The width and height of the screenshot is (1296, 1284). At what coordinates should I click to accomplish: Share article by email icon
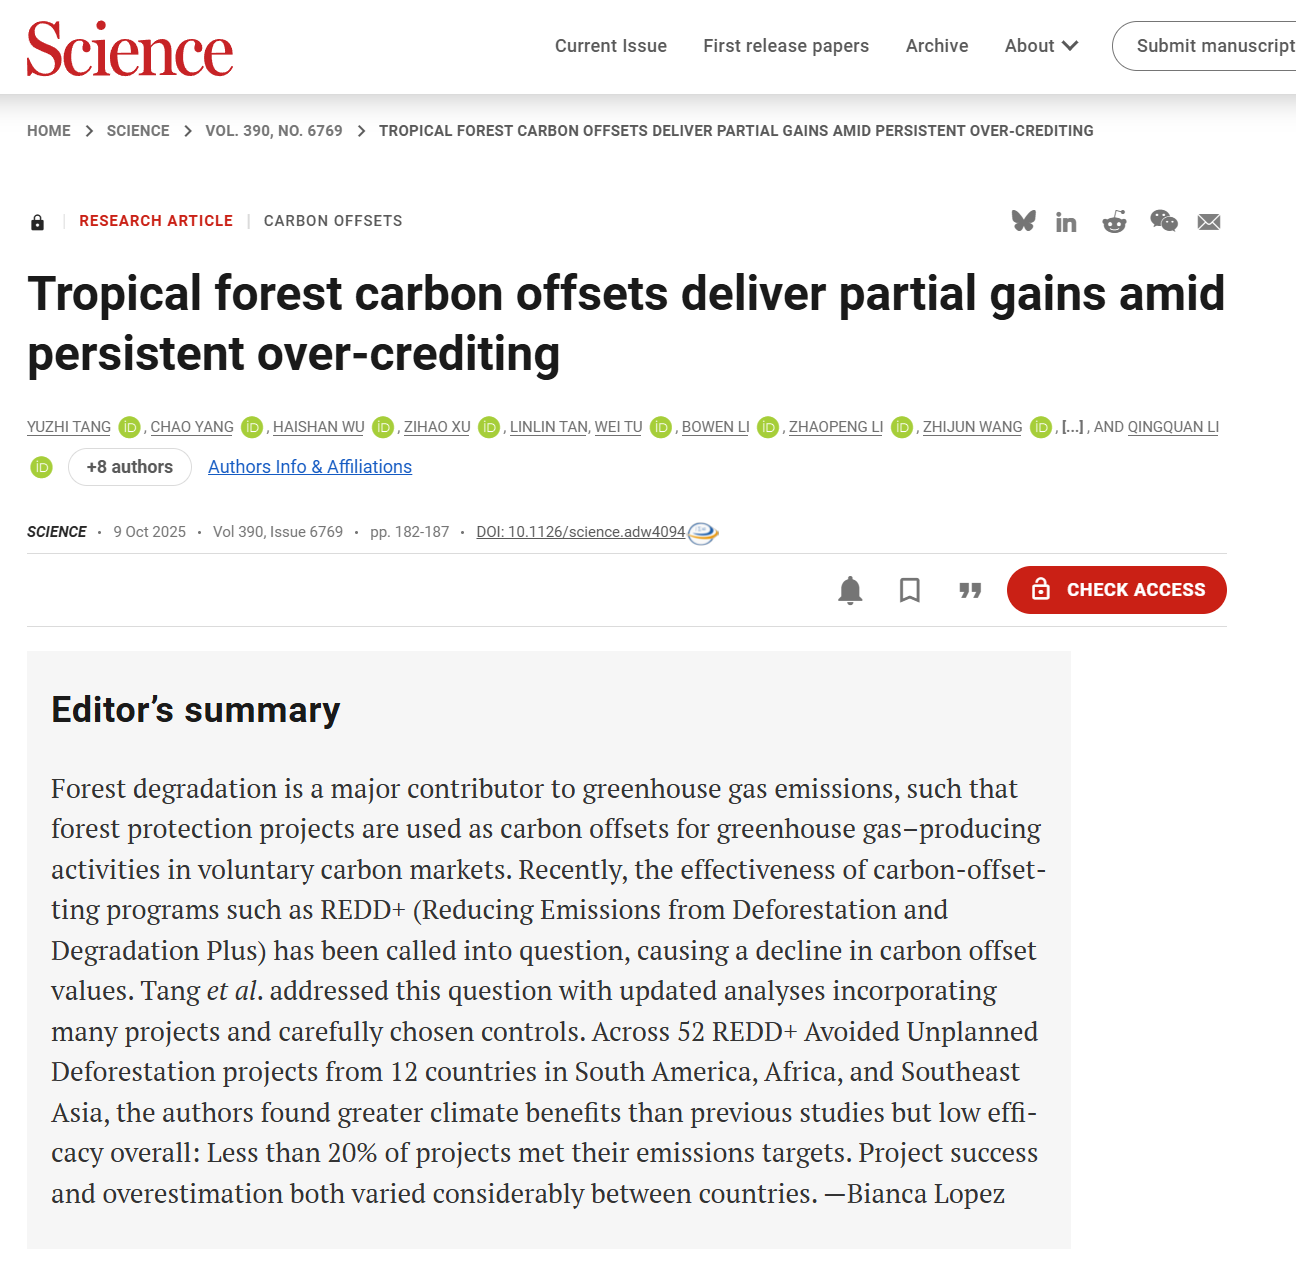tap(1209, 222)
